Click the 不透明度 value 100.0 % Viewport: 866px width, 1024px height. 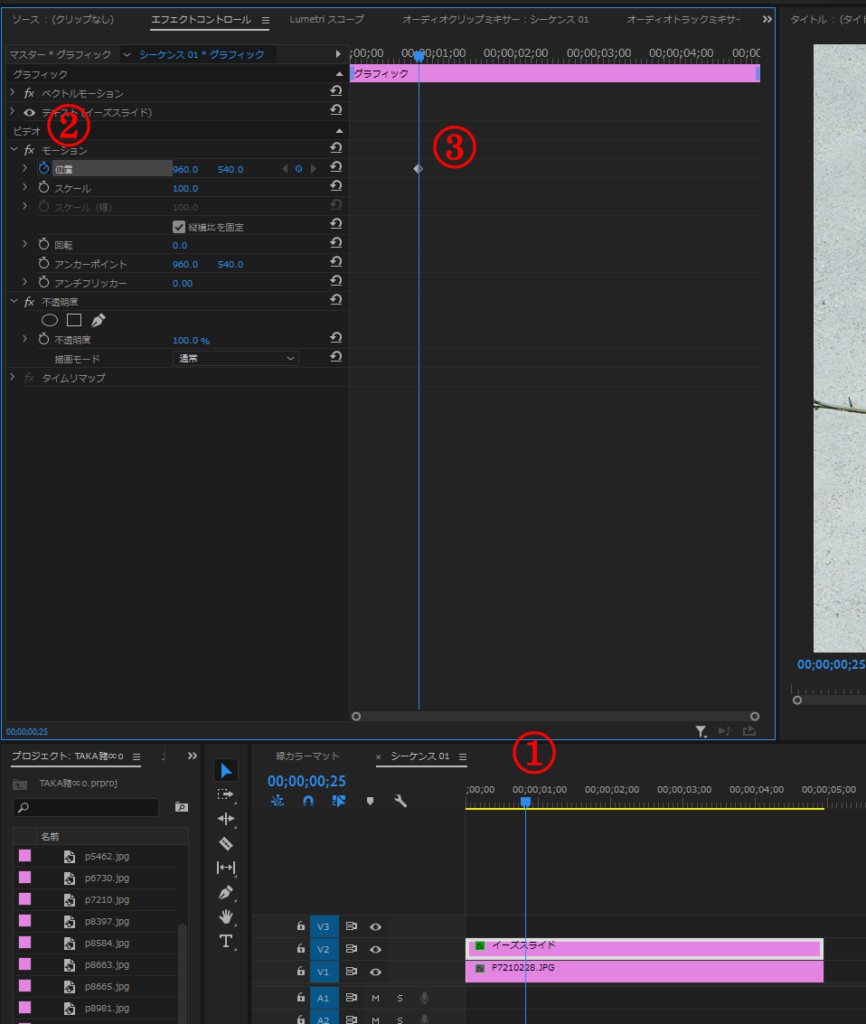click(x=191, y=340)
